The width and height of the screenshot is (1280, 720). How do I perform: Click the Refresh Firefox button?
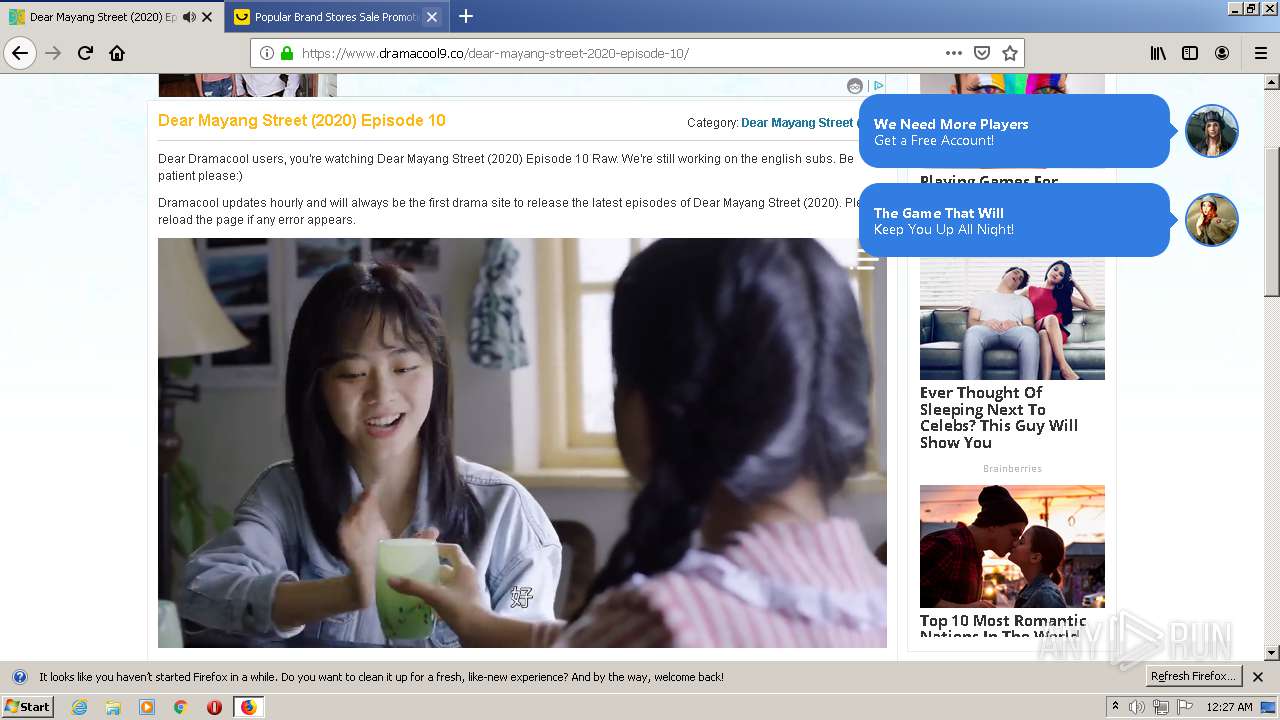pyautogui.click(x=1194, y=677)
